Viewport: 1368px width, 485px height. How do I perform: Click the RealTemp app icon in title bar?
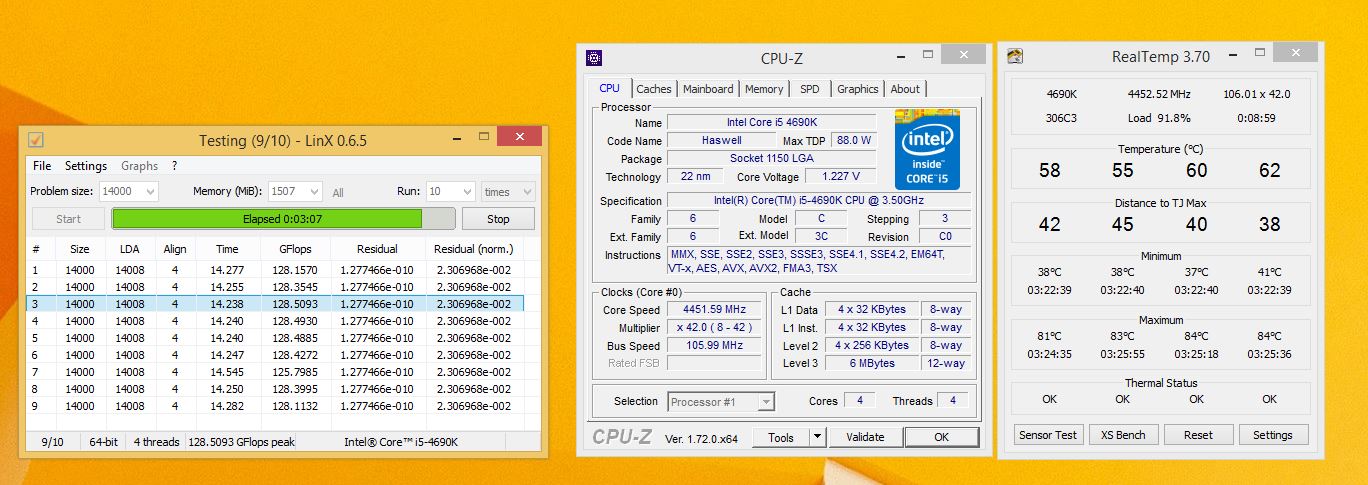pyautogui.click(x=1015, y=57)
